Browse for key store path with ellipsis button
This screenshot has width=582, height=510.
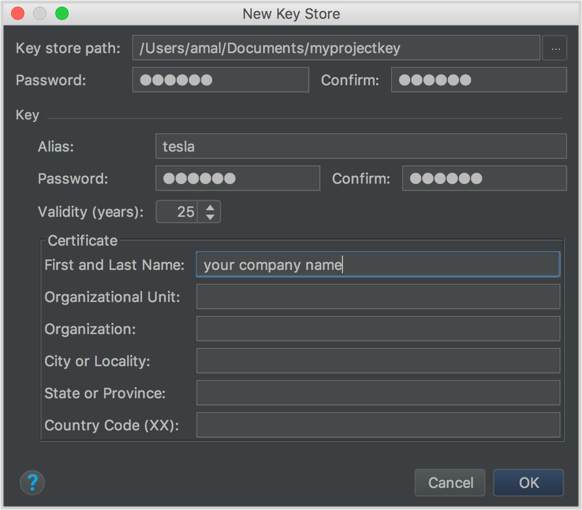(555, 48)
